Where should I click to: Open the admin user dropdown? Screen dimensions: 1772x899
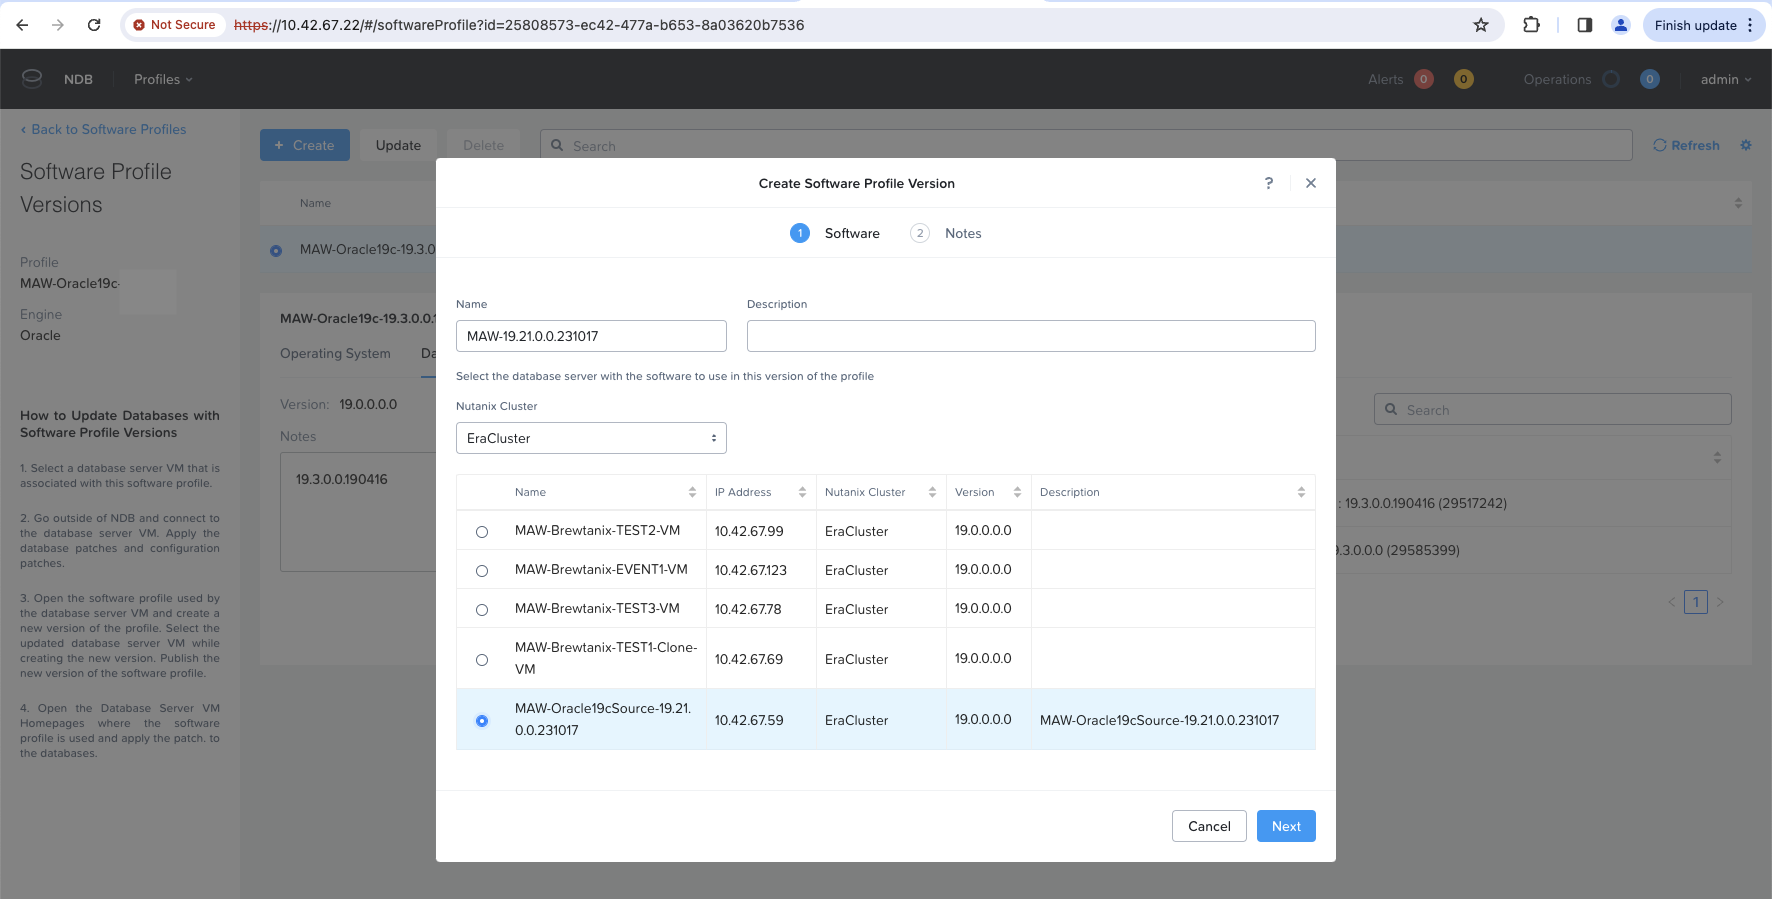tap(1726, 79)
